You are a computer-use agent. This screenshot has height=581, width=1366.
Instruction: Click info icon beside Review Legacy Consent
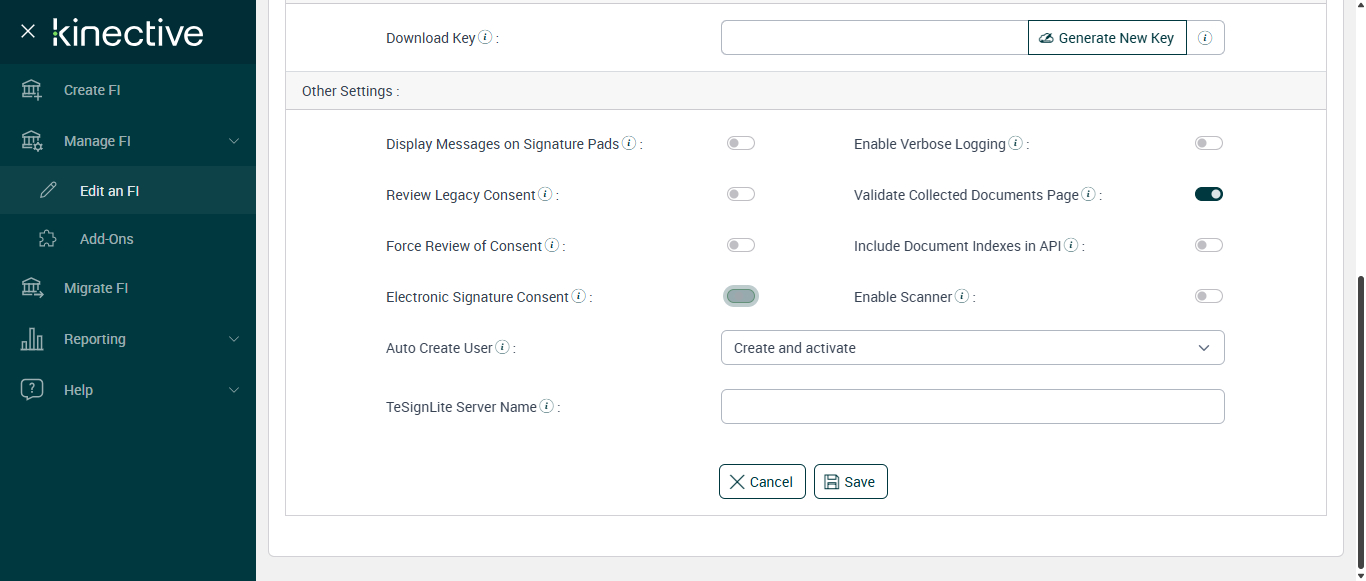(545, 195)
